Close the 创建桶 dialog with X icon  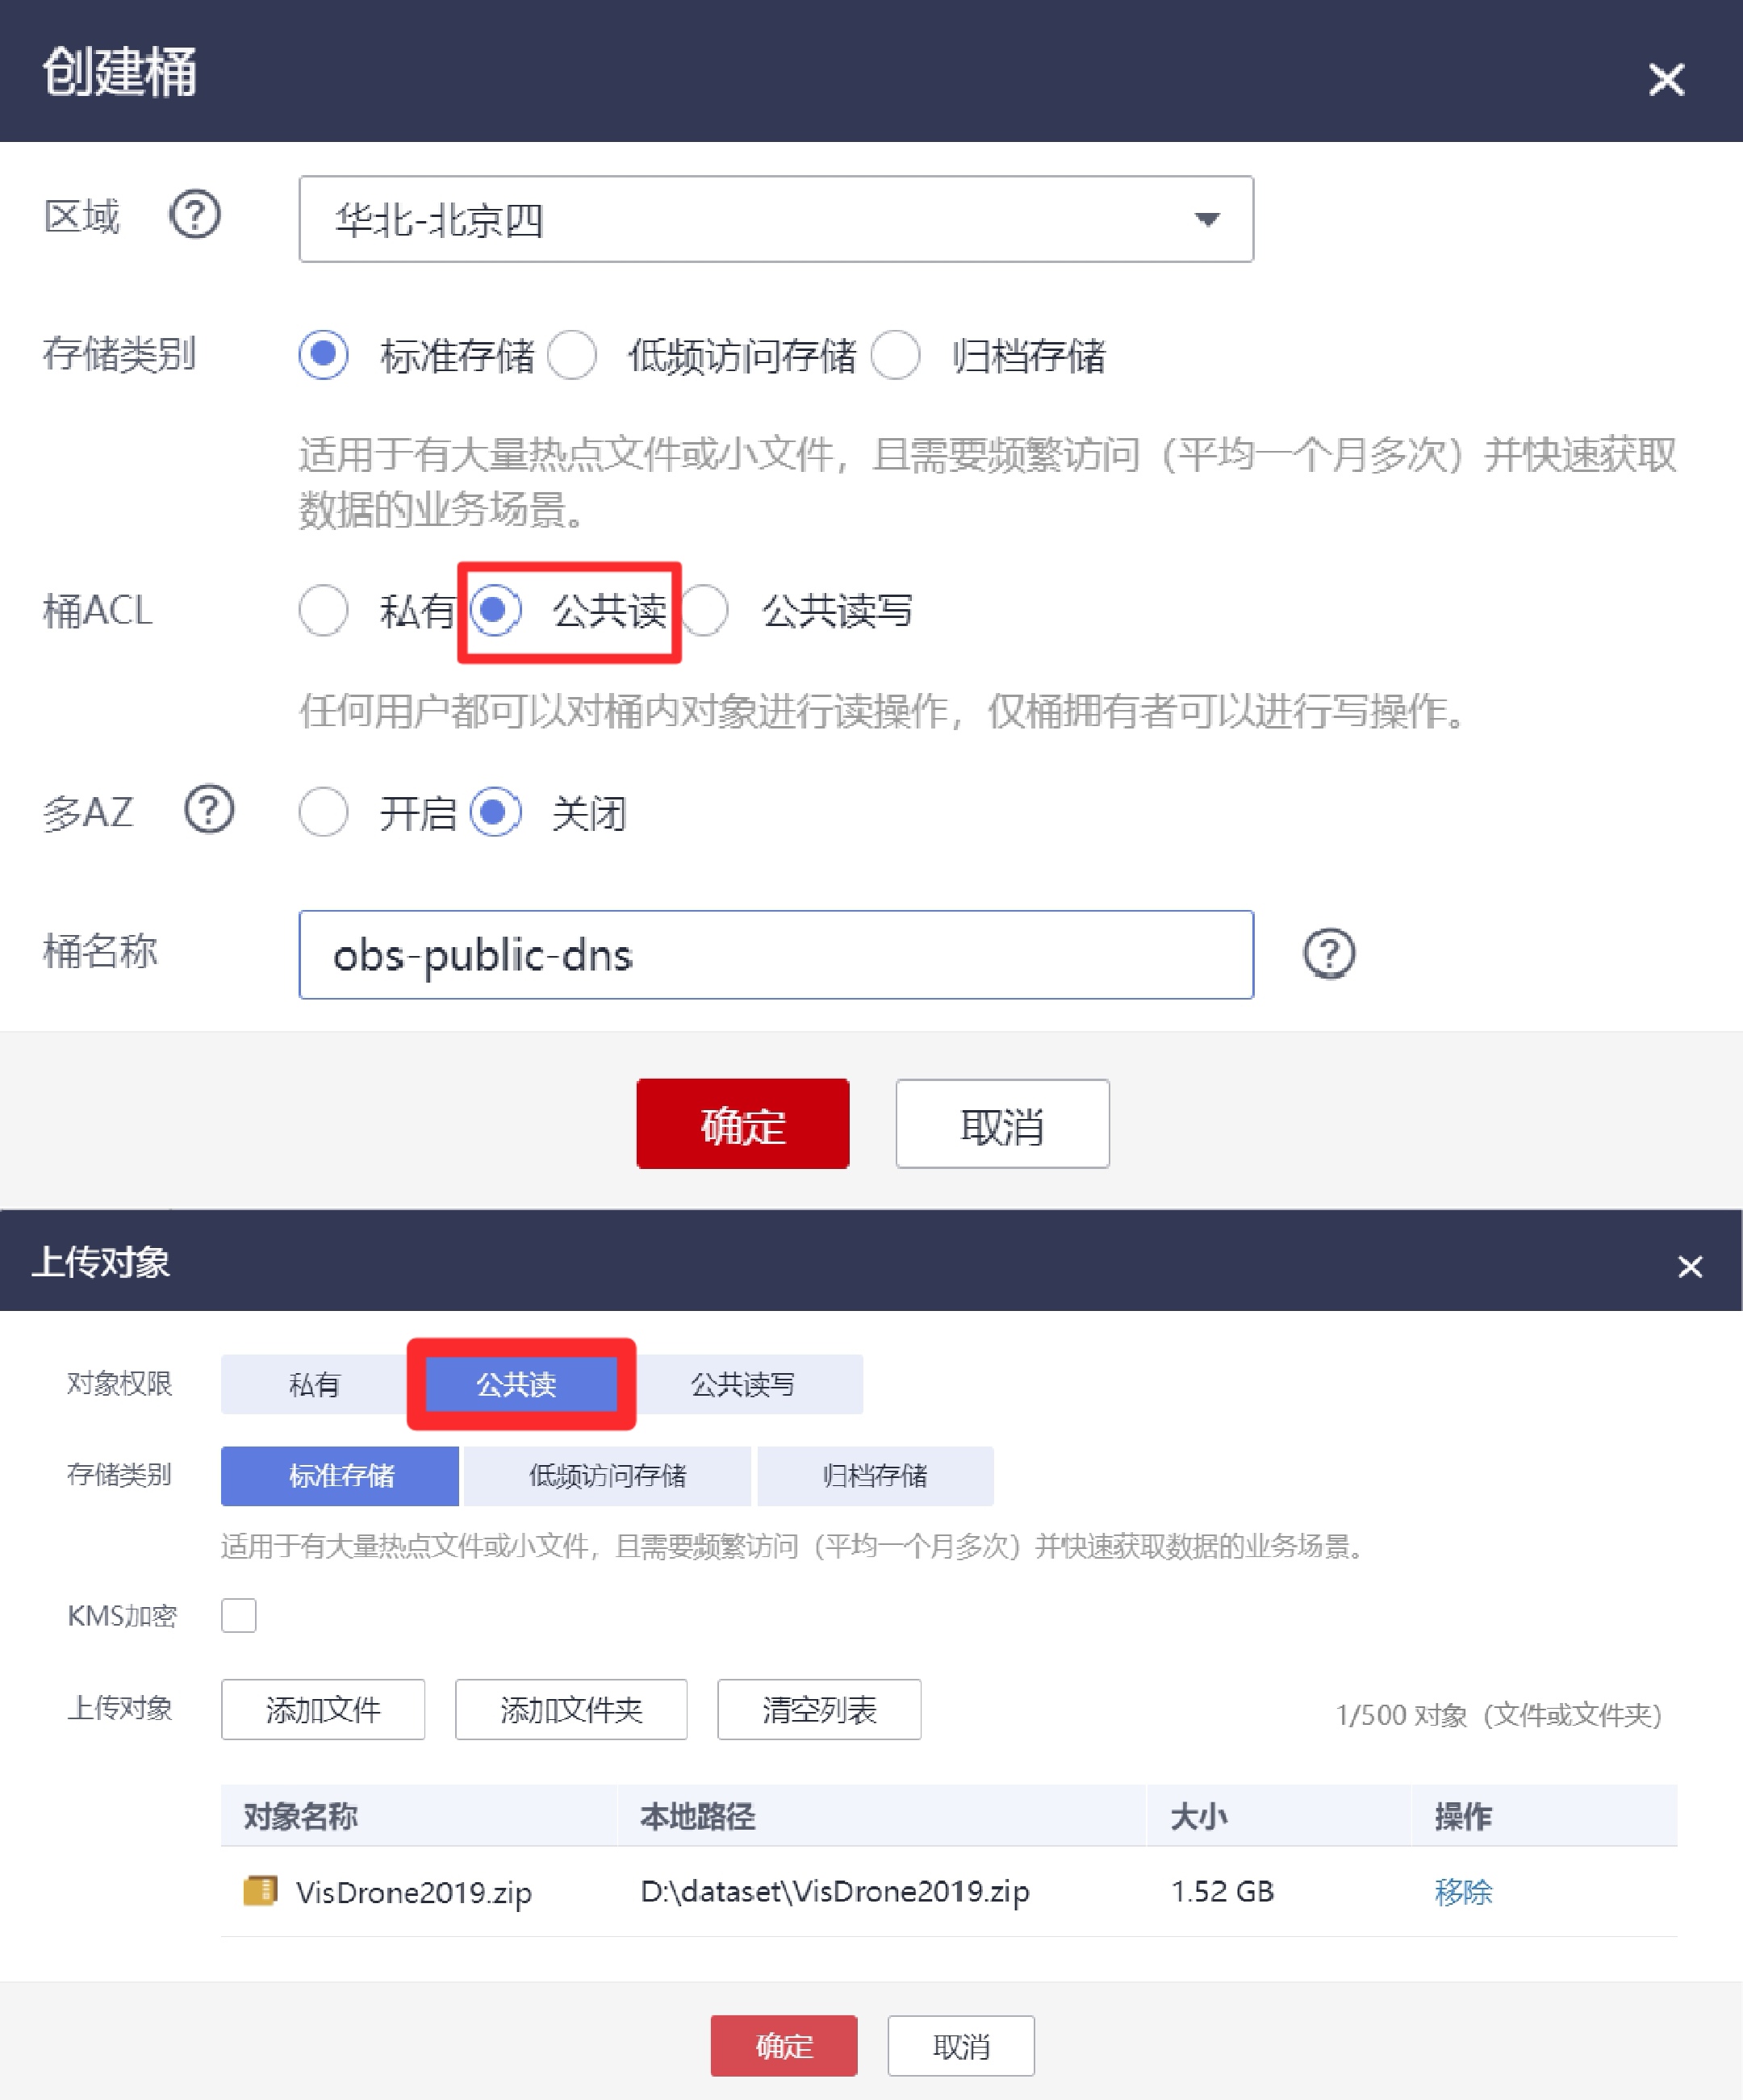point(1666,79)
